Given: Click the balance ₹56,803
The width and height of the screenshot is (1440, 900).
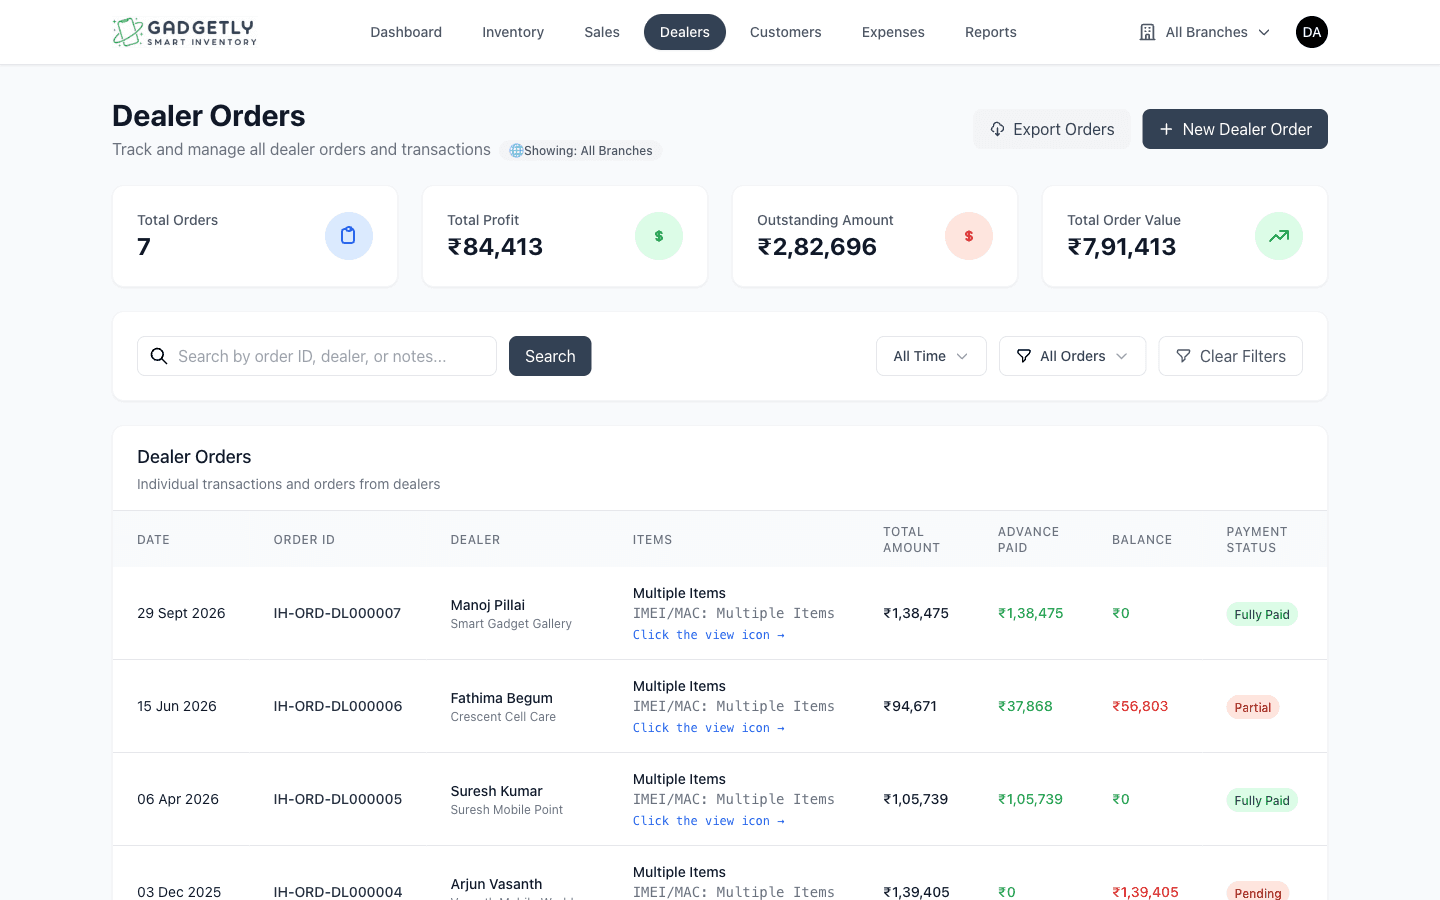Looking at the screenshot, I should pyautogui.click(x=1140, y=706).
